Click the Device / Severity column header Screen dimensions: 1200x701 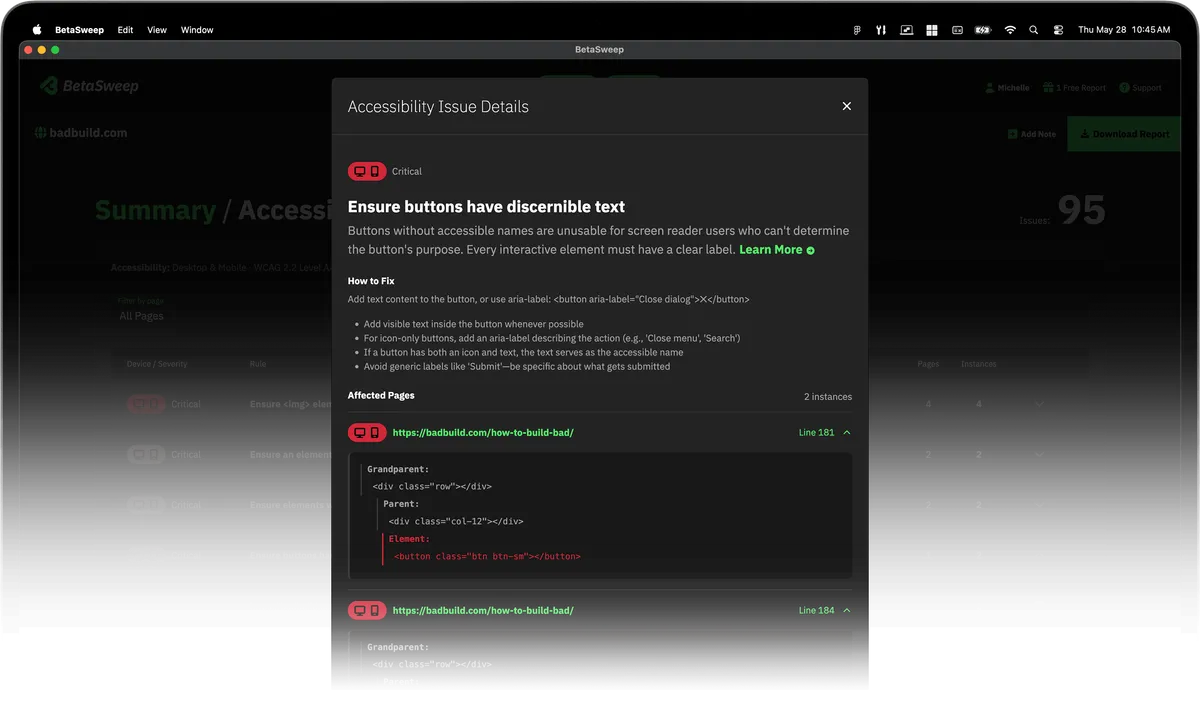click(157, 364)
